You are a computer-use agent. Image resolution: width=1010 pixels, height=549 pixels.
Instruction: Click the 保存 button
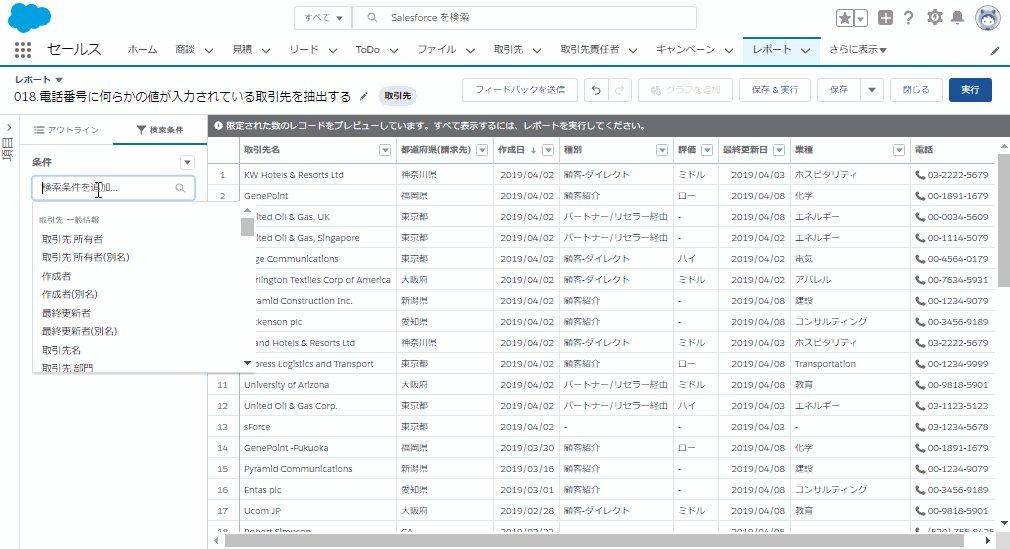[x=839, y=90]
